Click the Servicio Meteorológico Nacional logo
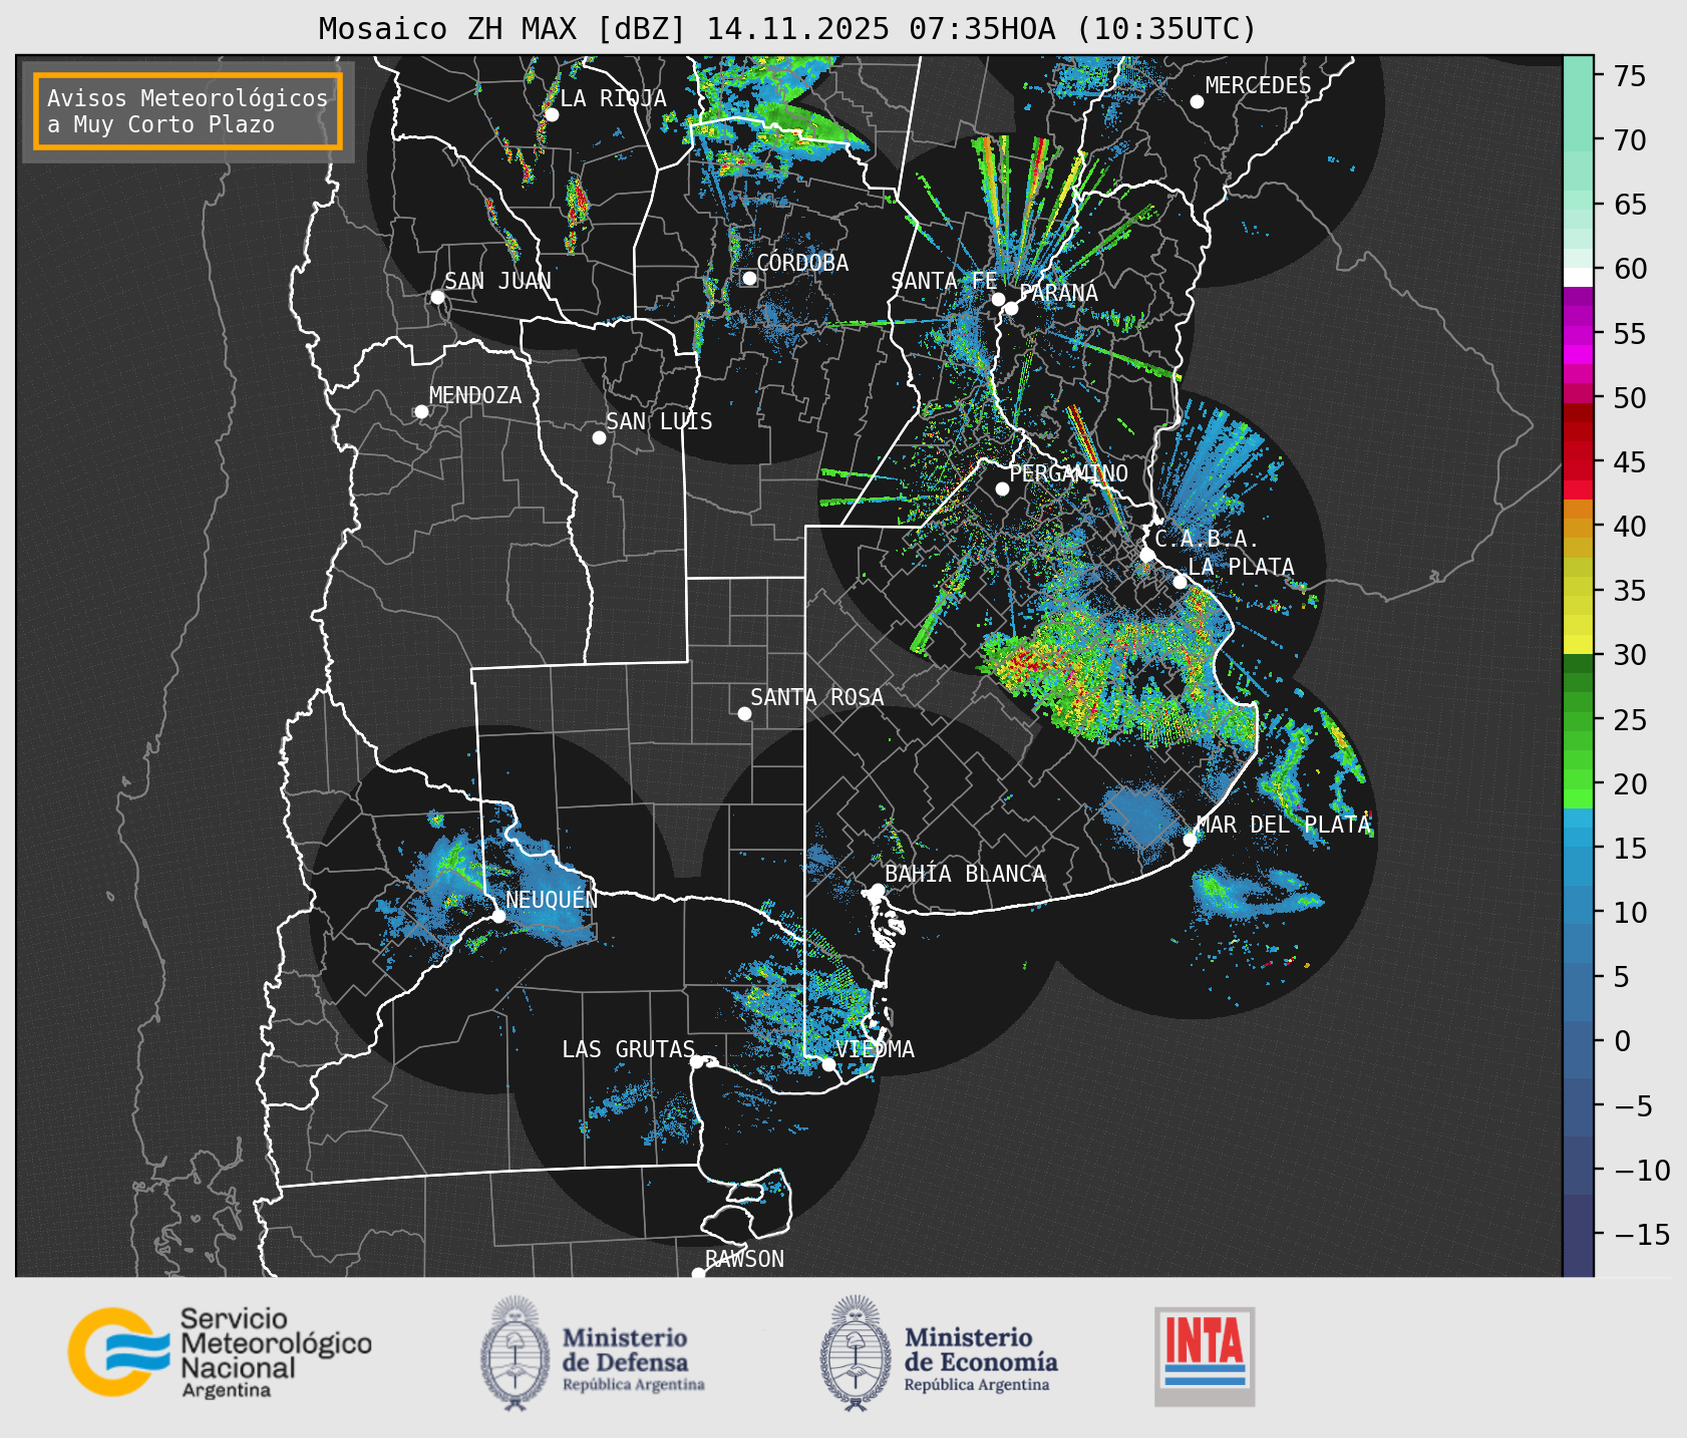This screenshot has height=1438, width=1687. (219, 1352)
